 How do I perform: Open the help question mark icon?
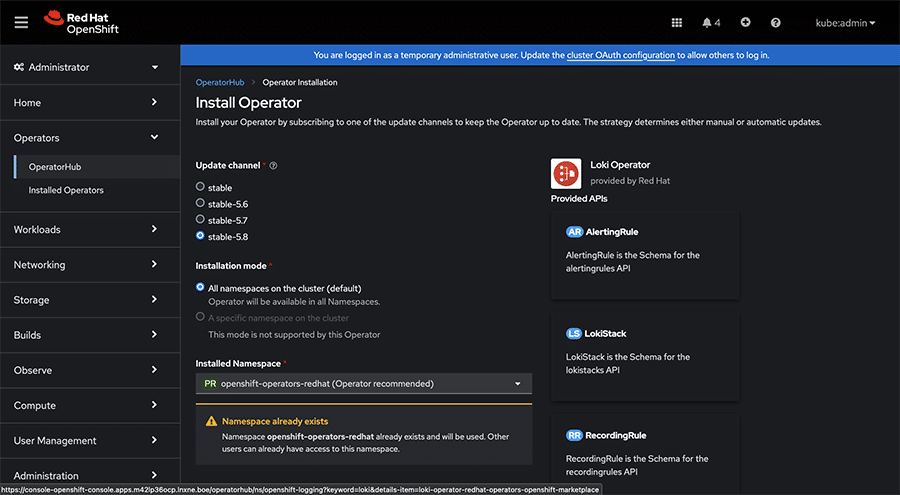click(x=776, y=23)
